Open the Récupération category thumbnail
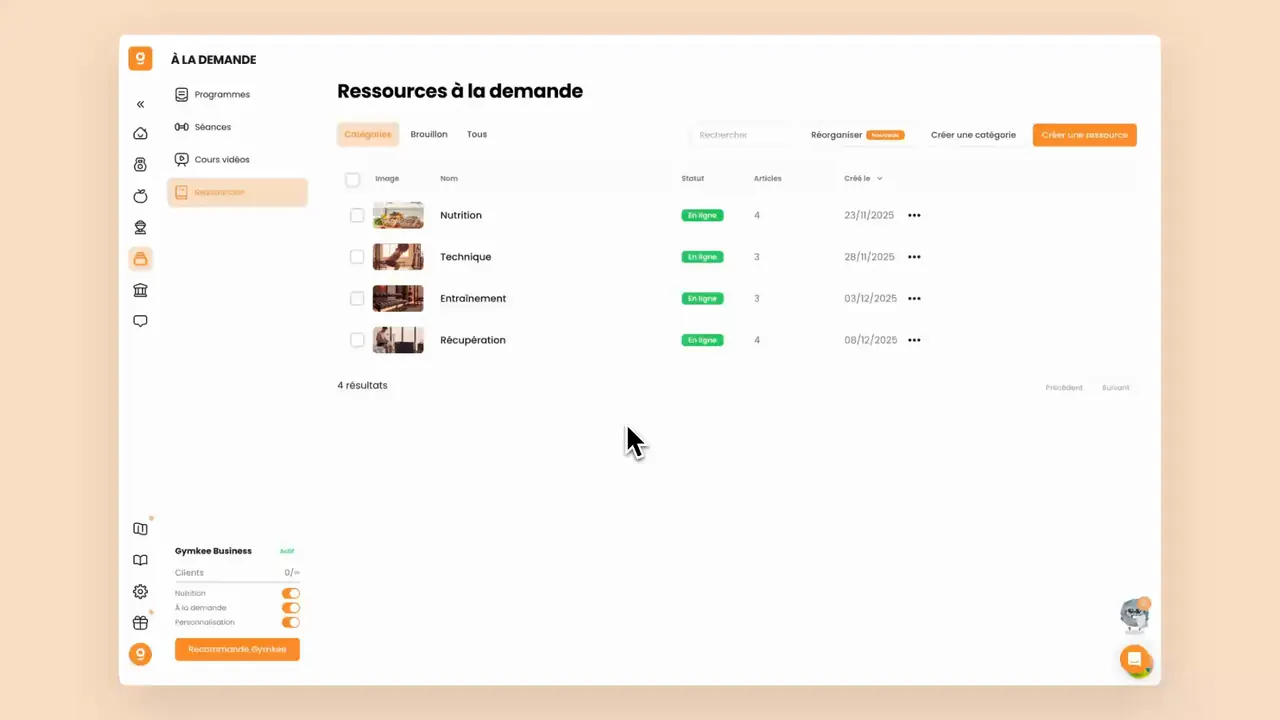 (x=398, y=340)
